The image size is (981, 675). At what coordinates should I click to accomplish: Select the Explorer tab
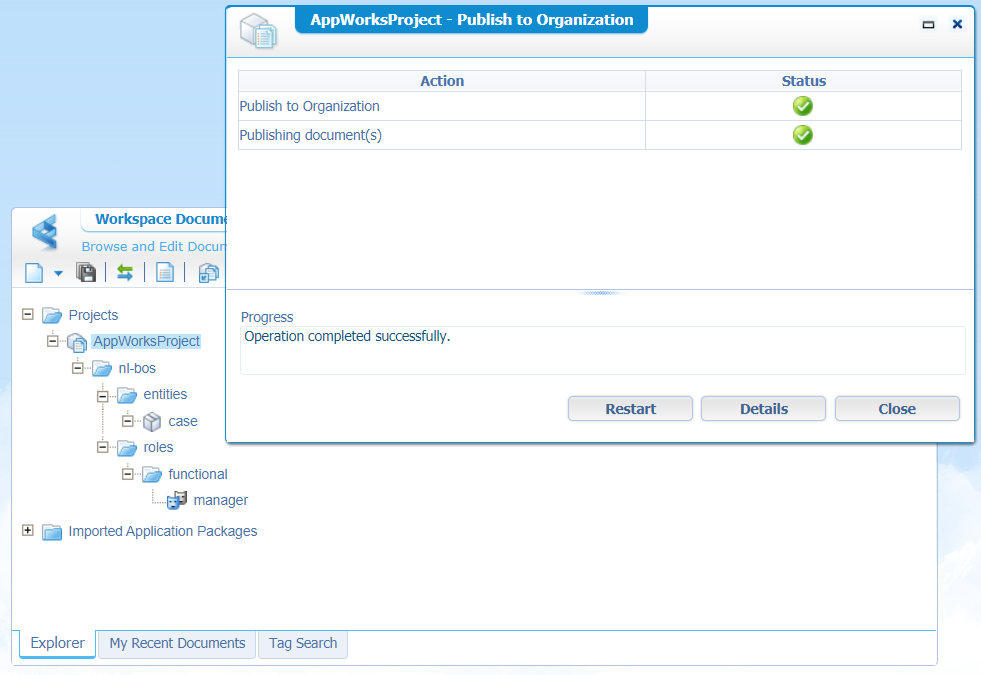[x=57, y=643]
